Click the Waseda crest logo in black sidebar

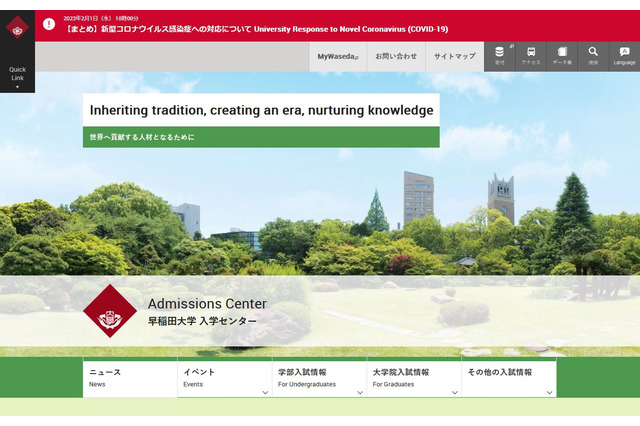(17, 27)
